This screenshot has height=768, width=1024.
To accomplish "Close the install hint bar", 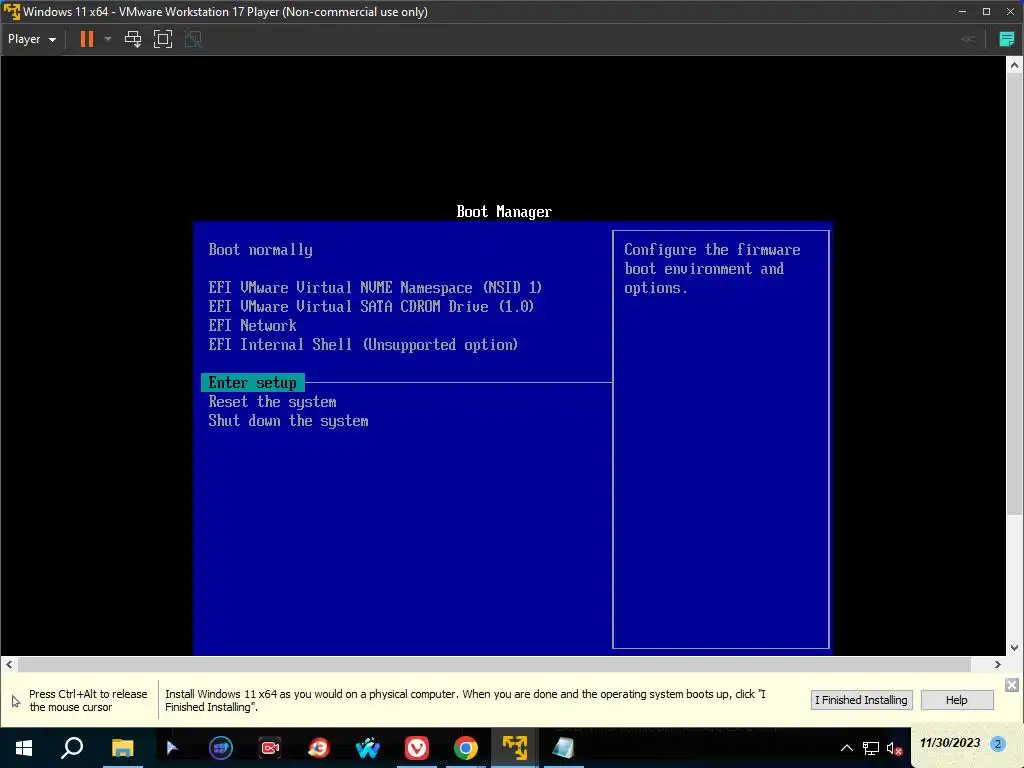I will [1012, 684].
